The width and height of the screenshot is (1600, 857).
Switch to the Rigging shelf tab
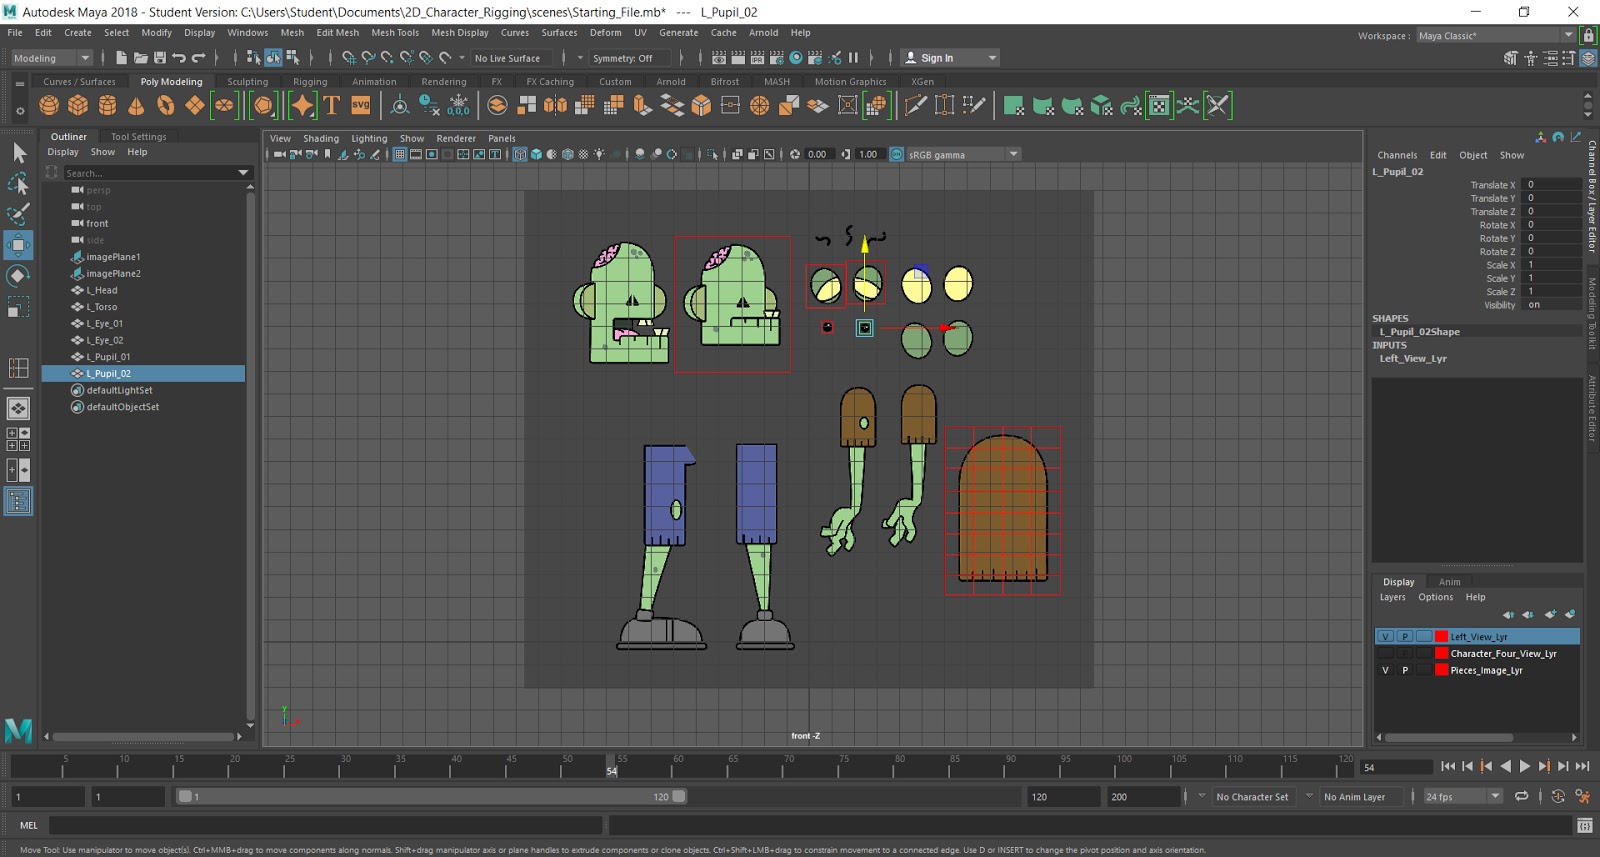tap(310, 82)
